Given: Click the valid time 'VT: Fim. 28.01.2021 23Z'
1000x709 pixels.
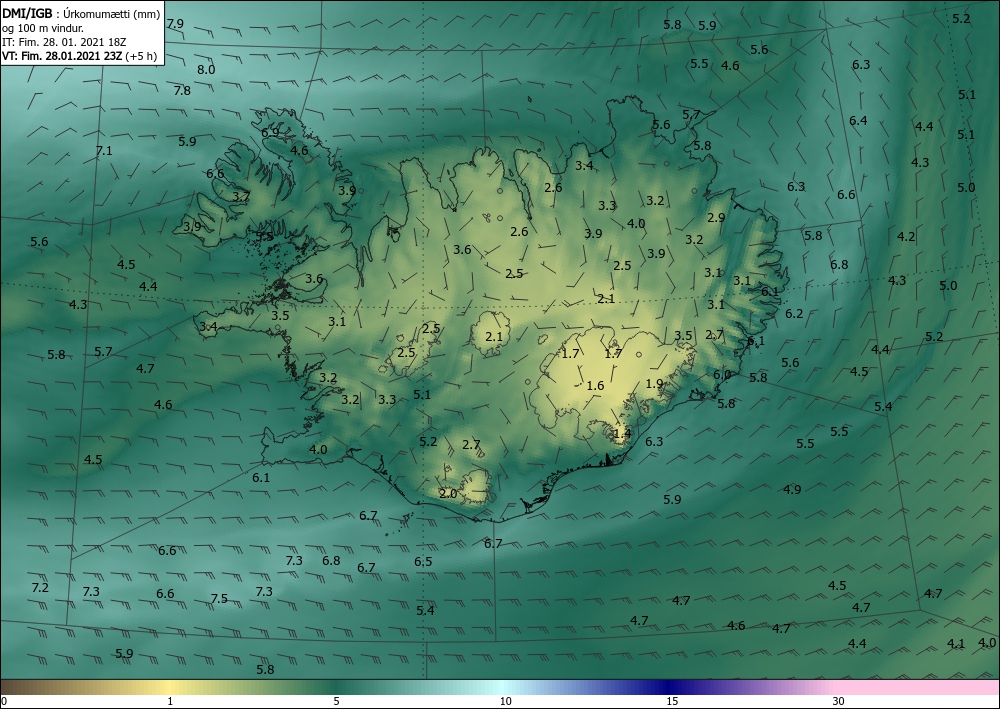Looking at the screenshot, I should point(62,56).
